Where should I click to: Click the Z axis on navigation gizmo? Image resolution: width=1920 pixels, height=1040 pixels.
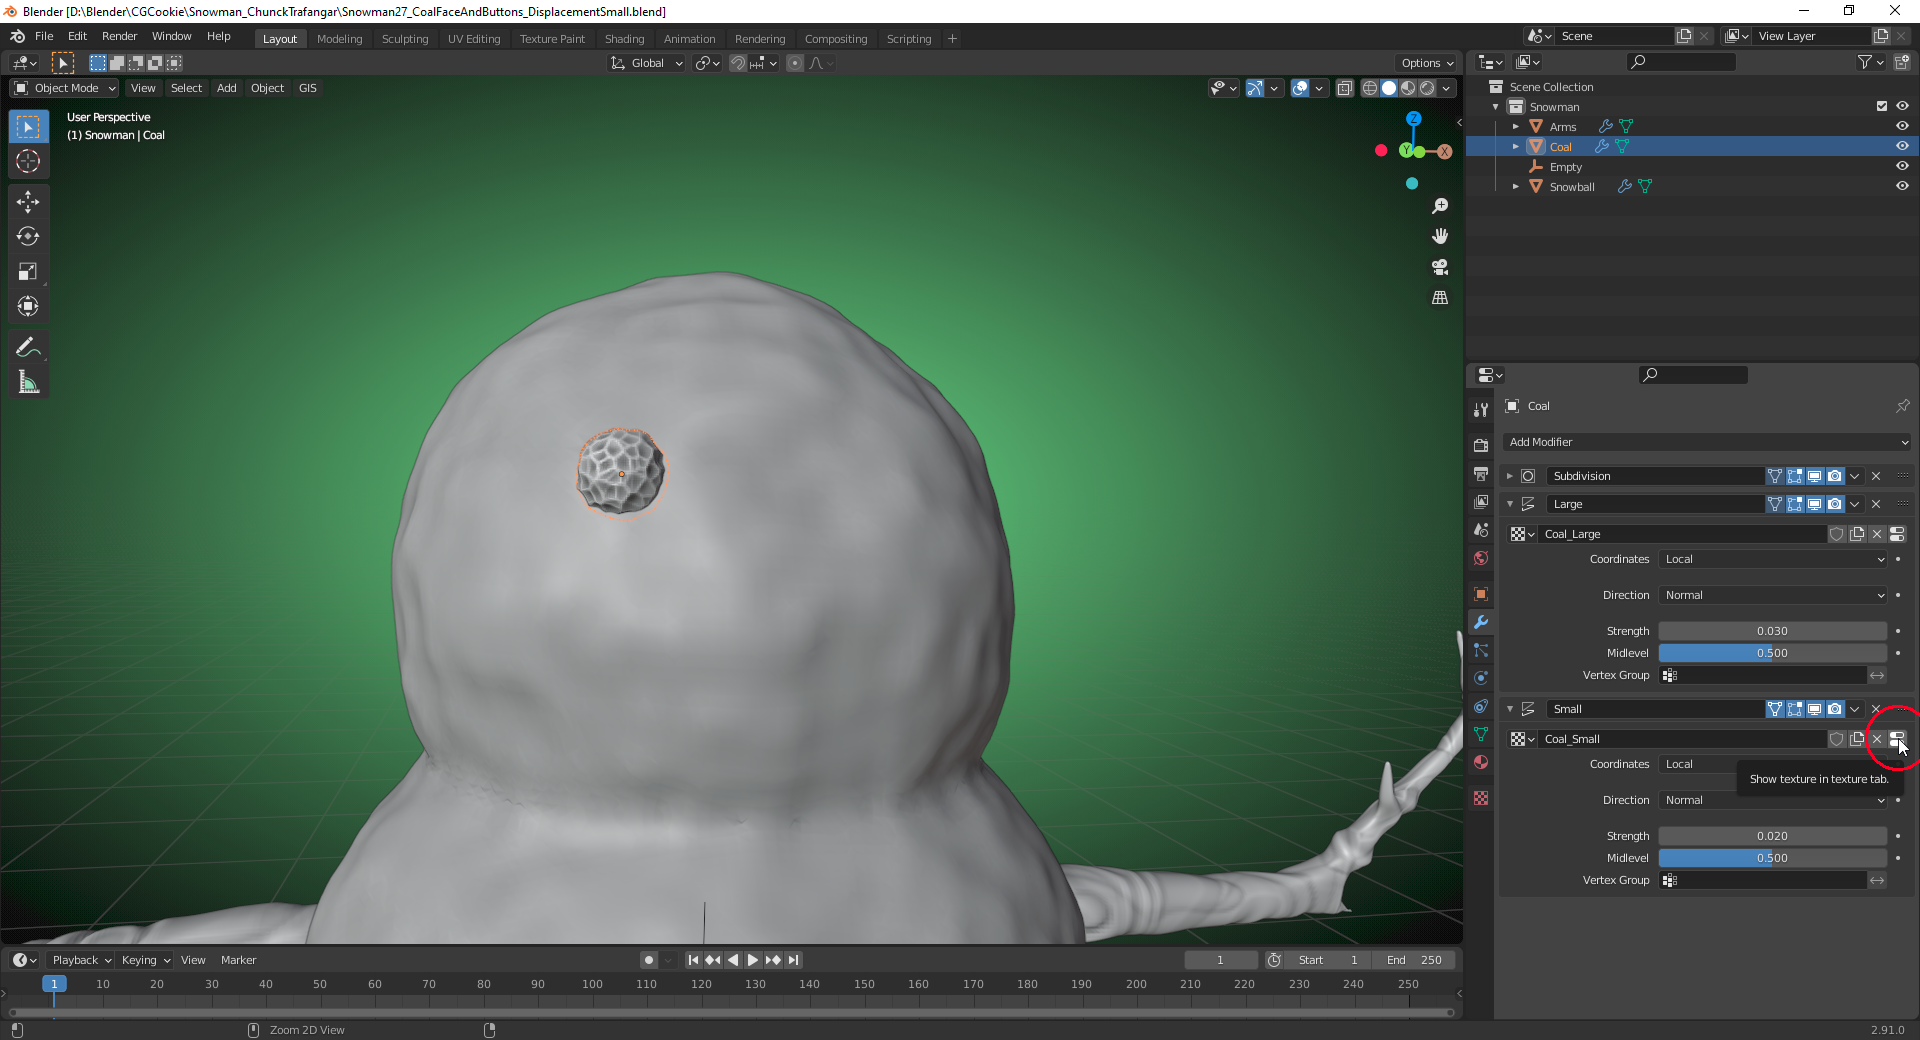pos(1413,119)
